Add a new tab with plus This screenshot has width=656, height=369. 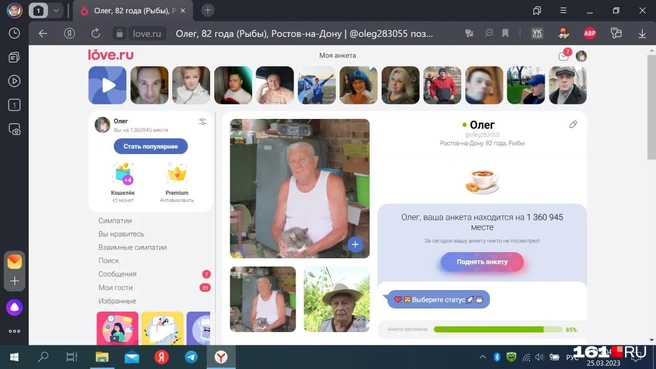pyautogui.click(x=208, y=10)
